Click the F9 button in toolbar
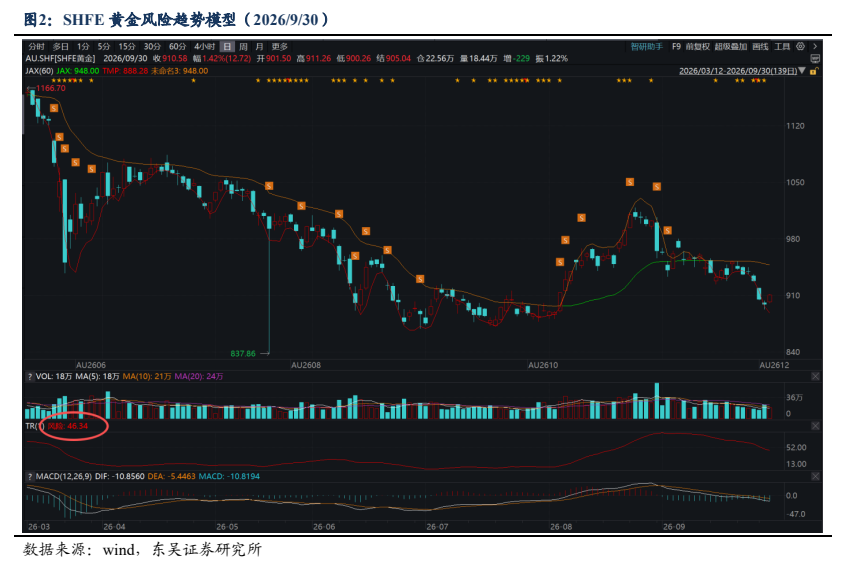 [676, 46]
